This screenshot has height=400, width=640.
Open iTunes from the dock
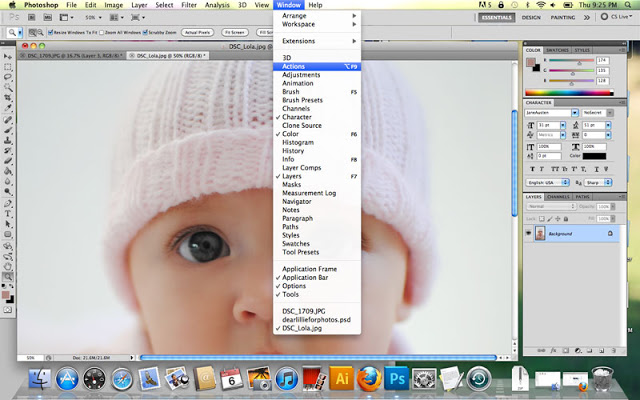click(287, 378)
